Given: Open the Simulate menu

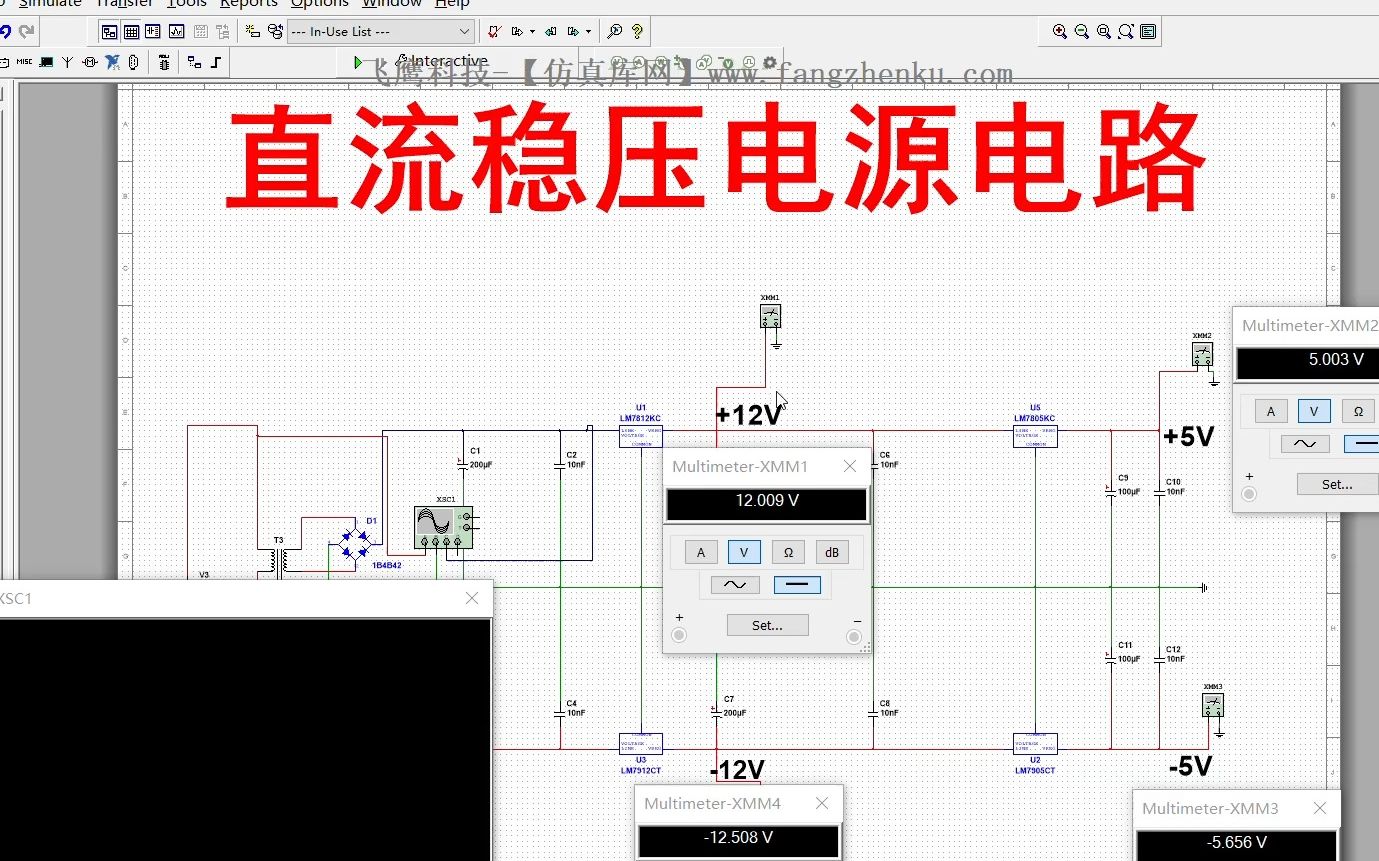Looking at the screenshot, I should coord(50,4).
